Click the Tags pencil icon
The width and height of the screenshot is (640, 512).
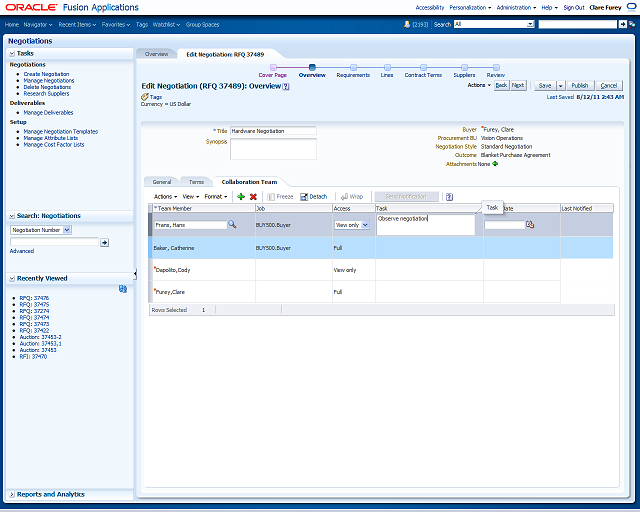tap(144, 97)
